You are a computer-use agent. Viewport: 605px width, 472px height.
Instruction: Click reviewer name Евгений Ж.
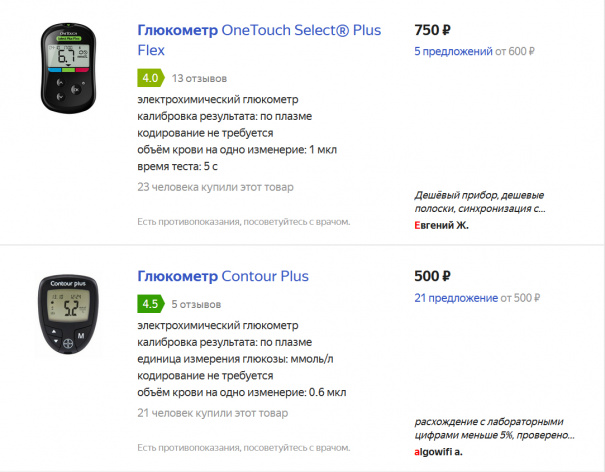(x=441, y=225)
